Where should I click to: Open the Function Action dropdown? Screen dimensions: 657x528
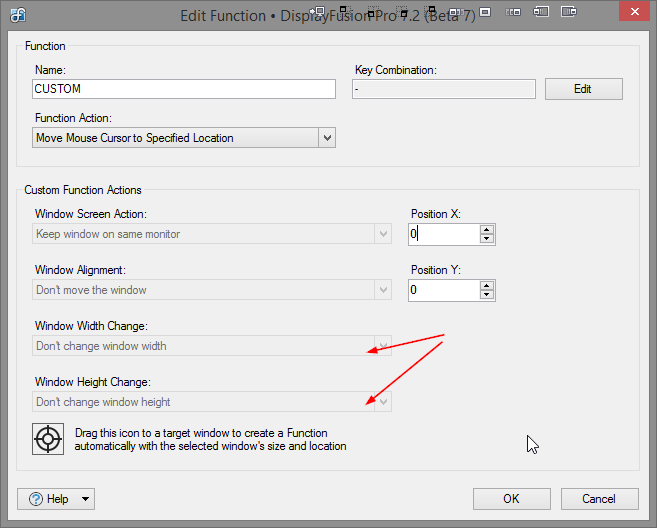click(x=326, y=138)
